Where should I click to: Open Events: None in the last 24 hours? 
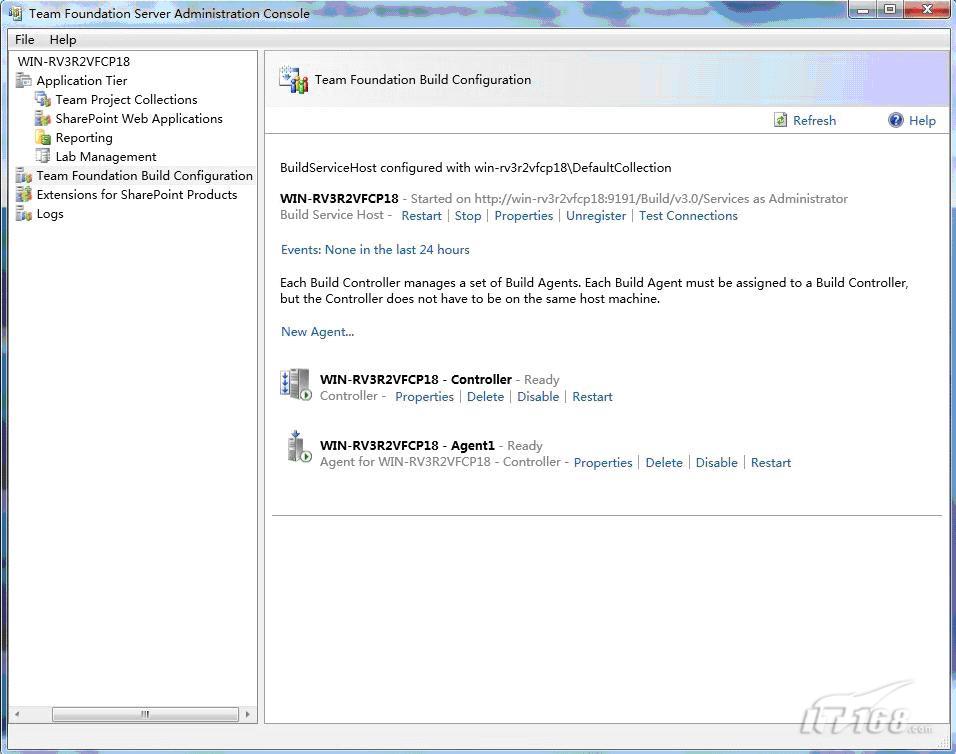click(375, 249)
